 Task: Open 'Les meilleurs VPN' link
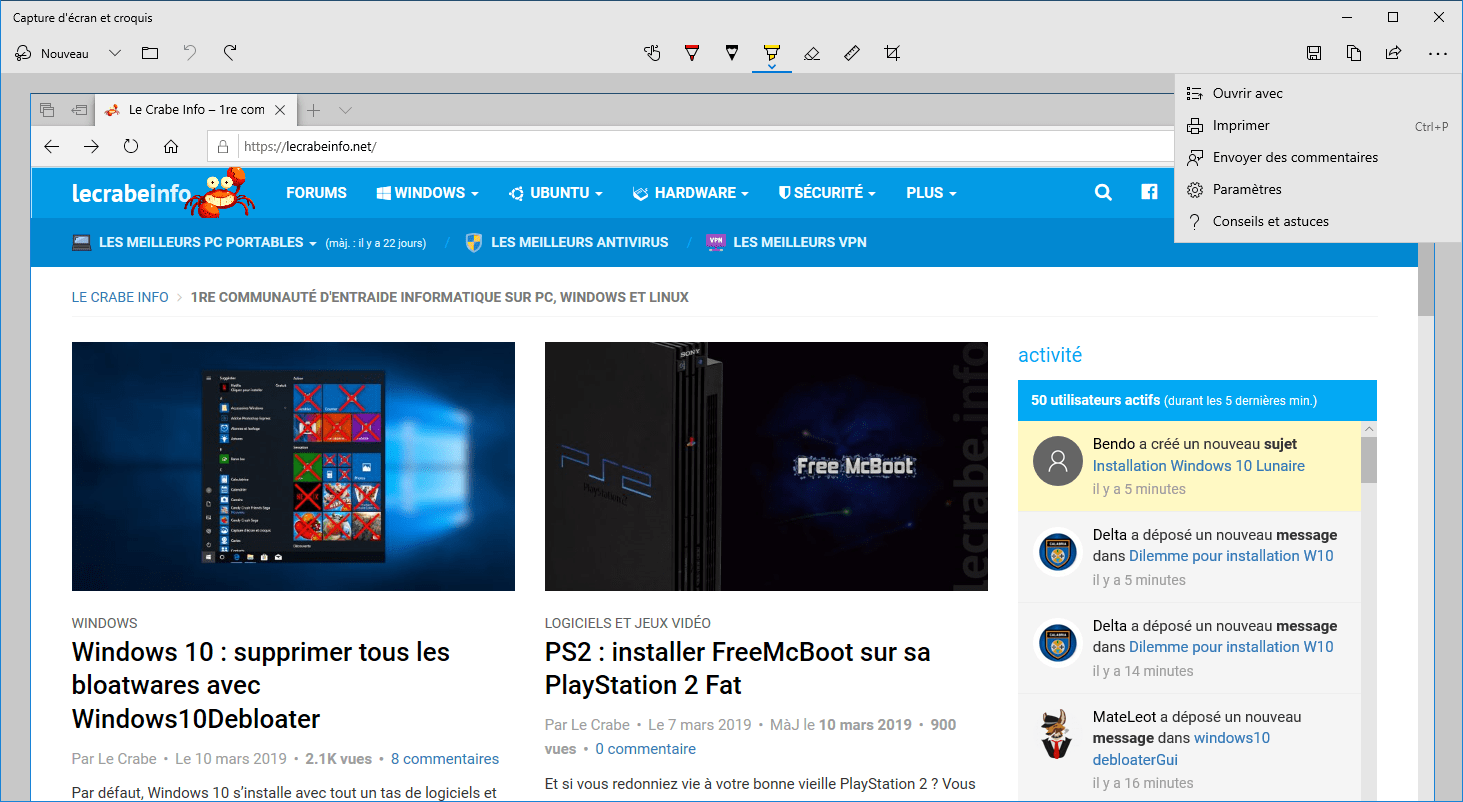(x=786, y=242)
